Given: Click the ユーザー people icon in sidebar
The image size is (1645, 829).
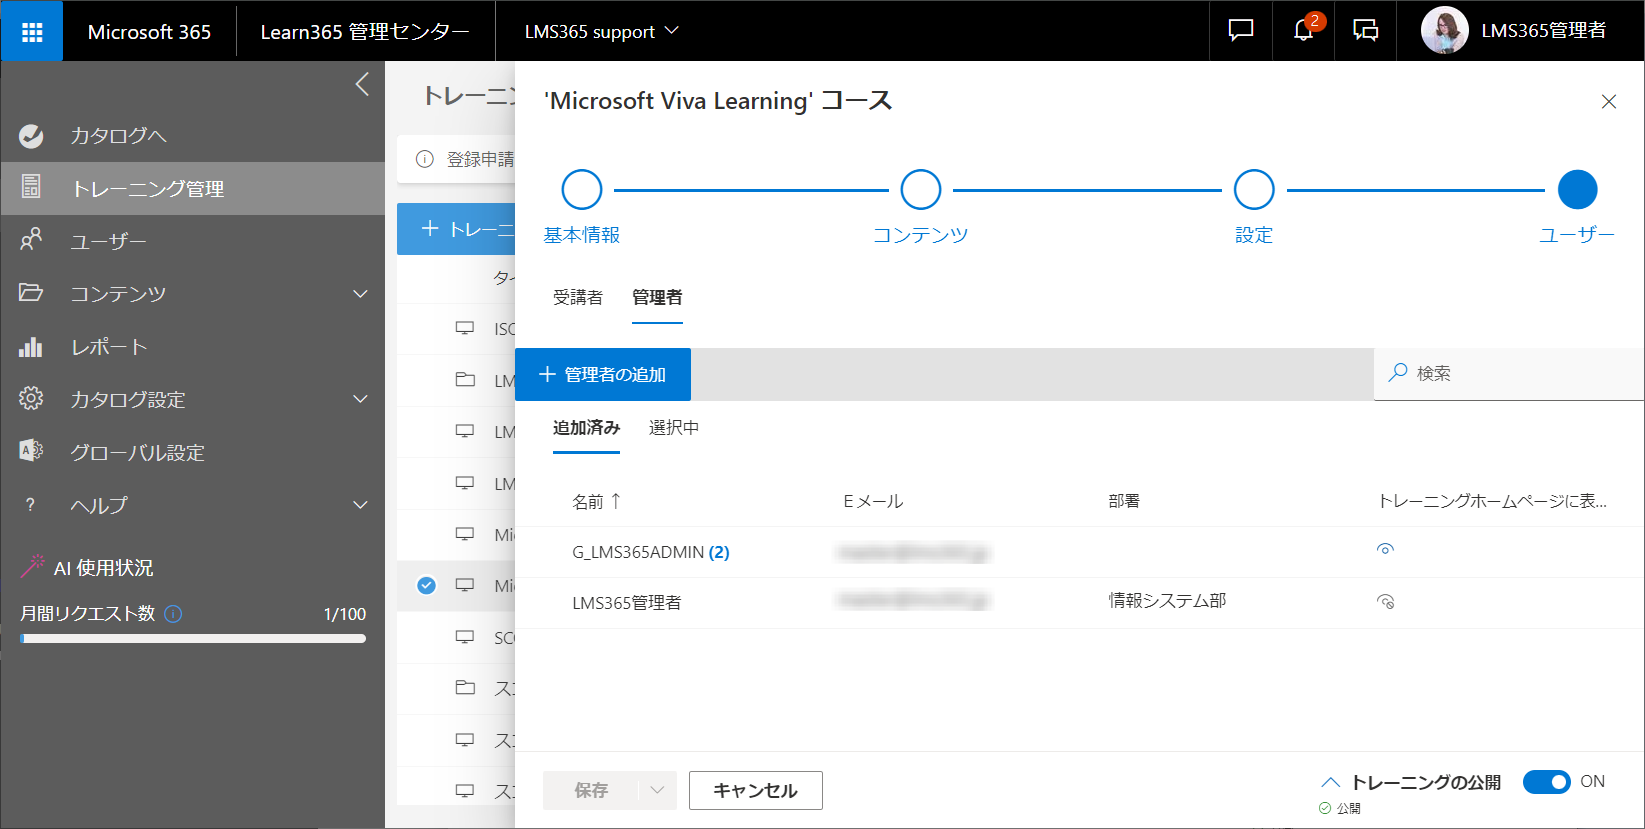Looking at the screenshot, I should pos(31,240).
